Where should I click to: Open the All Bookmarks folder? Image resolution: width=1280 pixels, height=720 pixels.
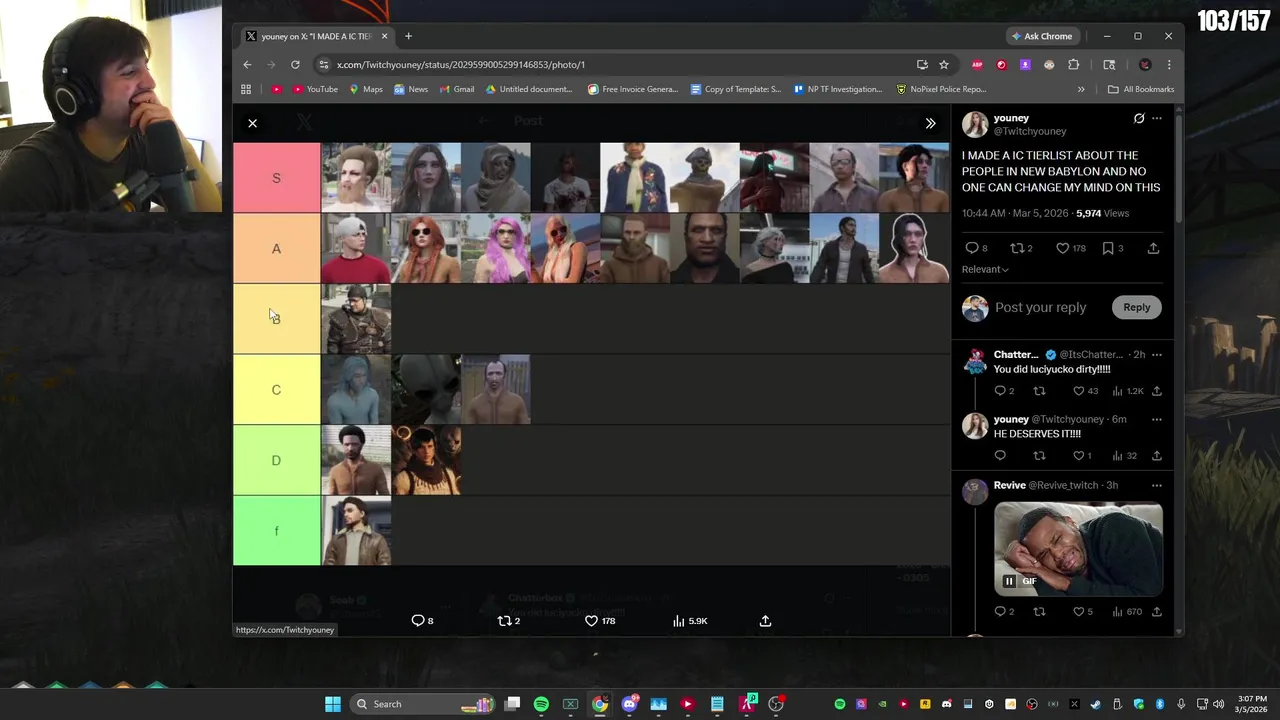pyautogui.click(x=1141, y=89)
